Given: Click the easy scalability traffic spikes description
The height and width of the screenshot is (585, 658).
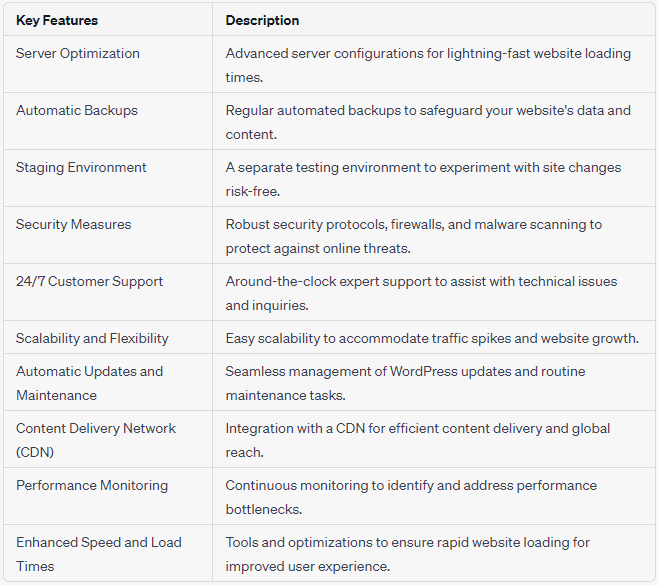Looking at the screenshot, I should coord(432,338).
